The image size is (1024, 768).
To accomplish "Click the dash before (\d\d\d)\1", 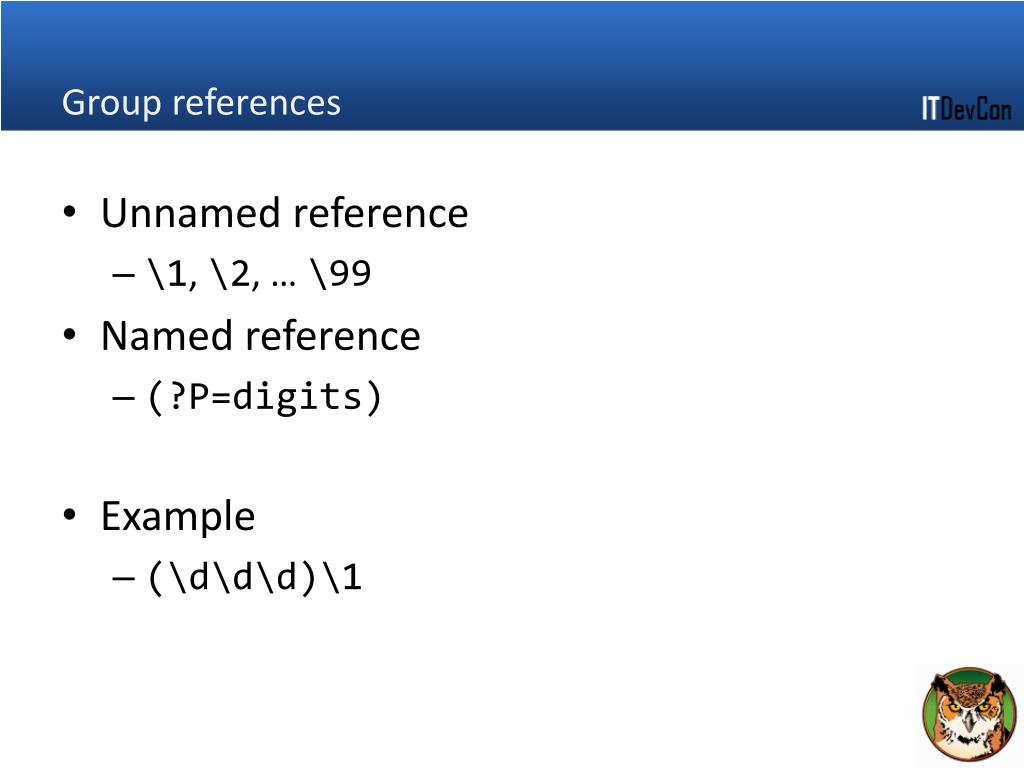I will tap(123, 578).
